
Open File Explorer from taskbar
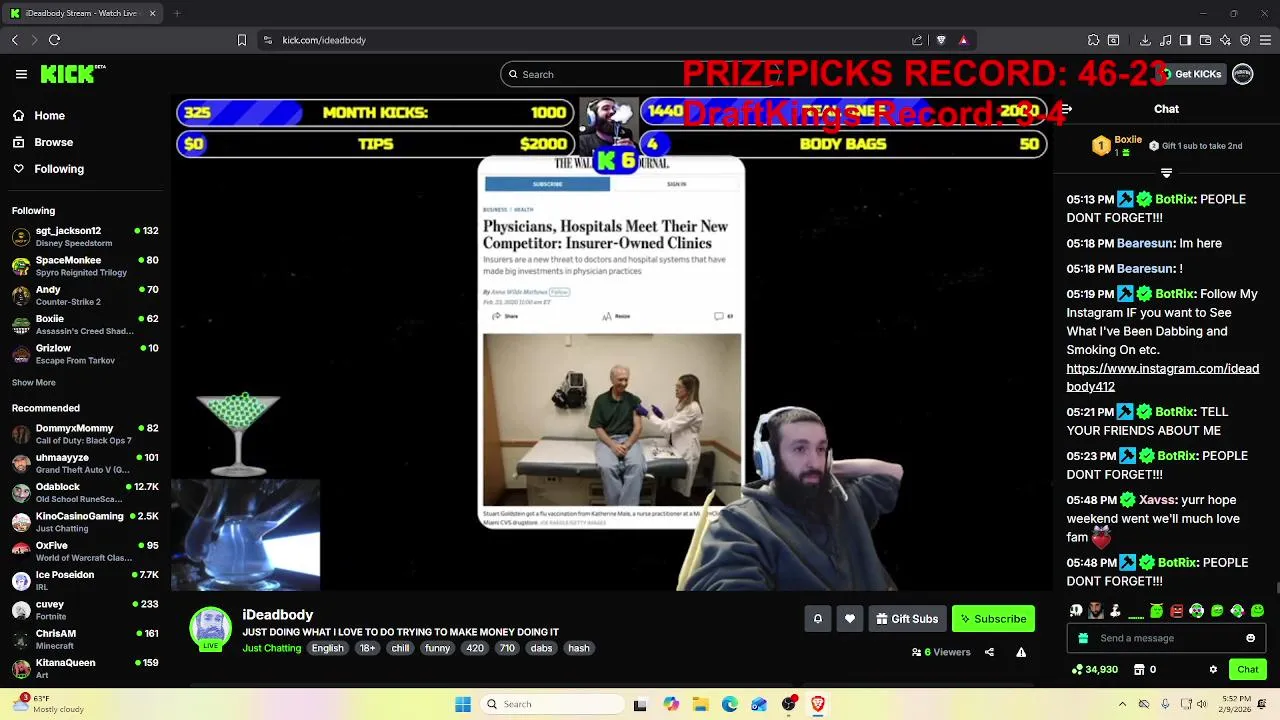700,704
